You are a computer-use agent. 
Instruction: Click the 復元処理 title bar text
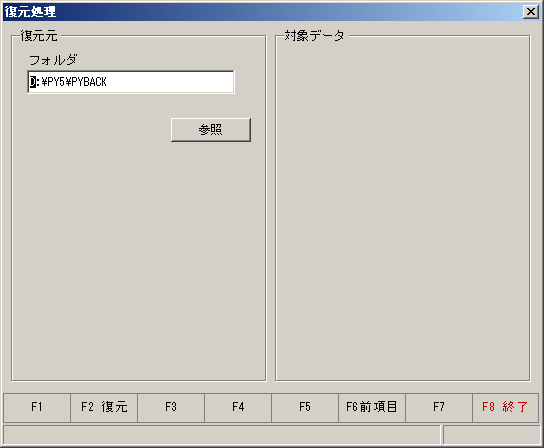point(30,12)
